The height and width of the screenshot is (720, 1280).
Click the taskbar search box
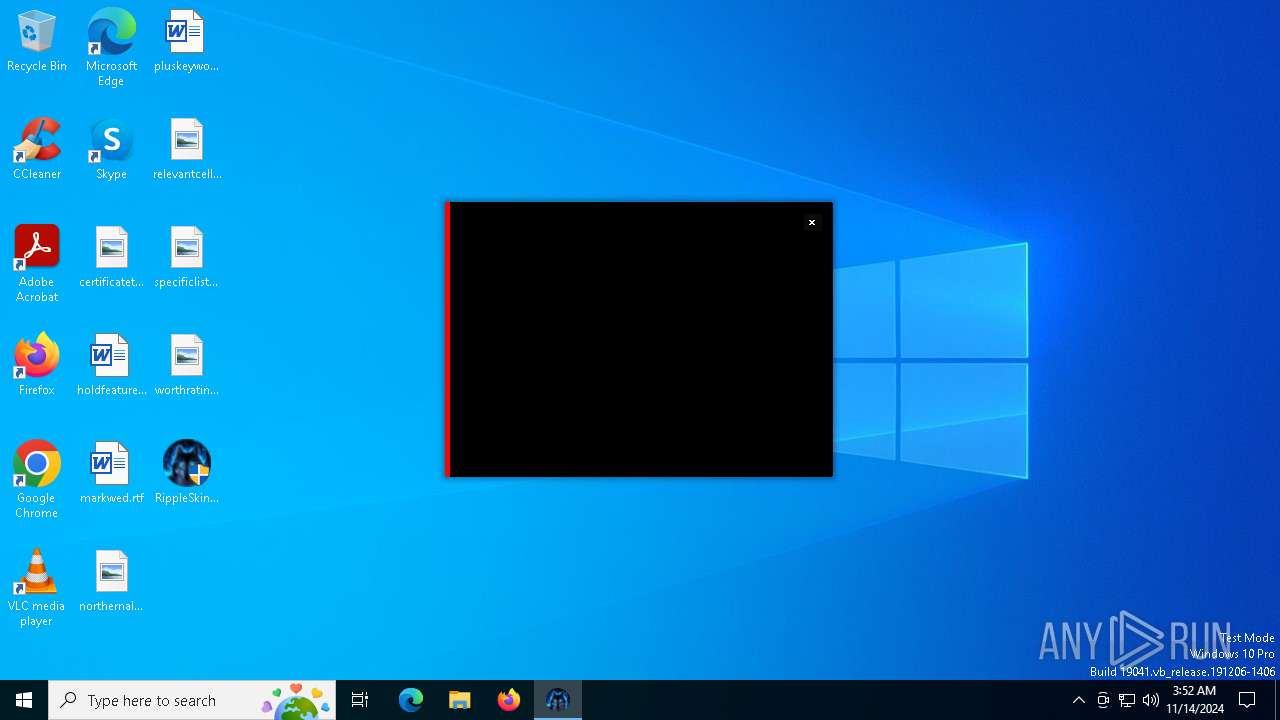192,700
